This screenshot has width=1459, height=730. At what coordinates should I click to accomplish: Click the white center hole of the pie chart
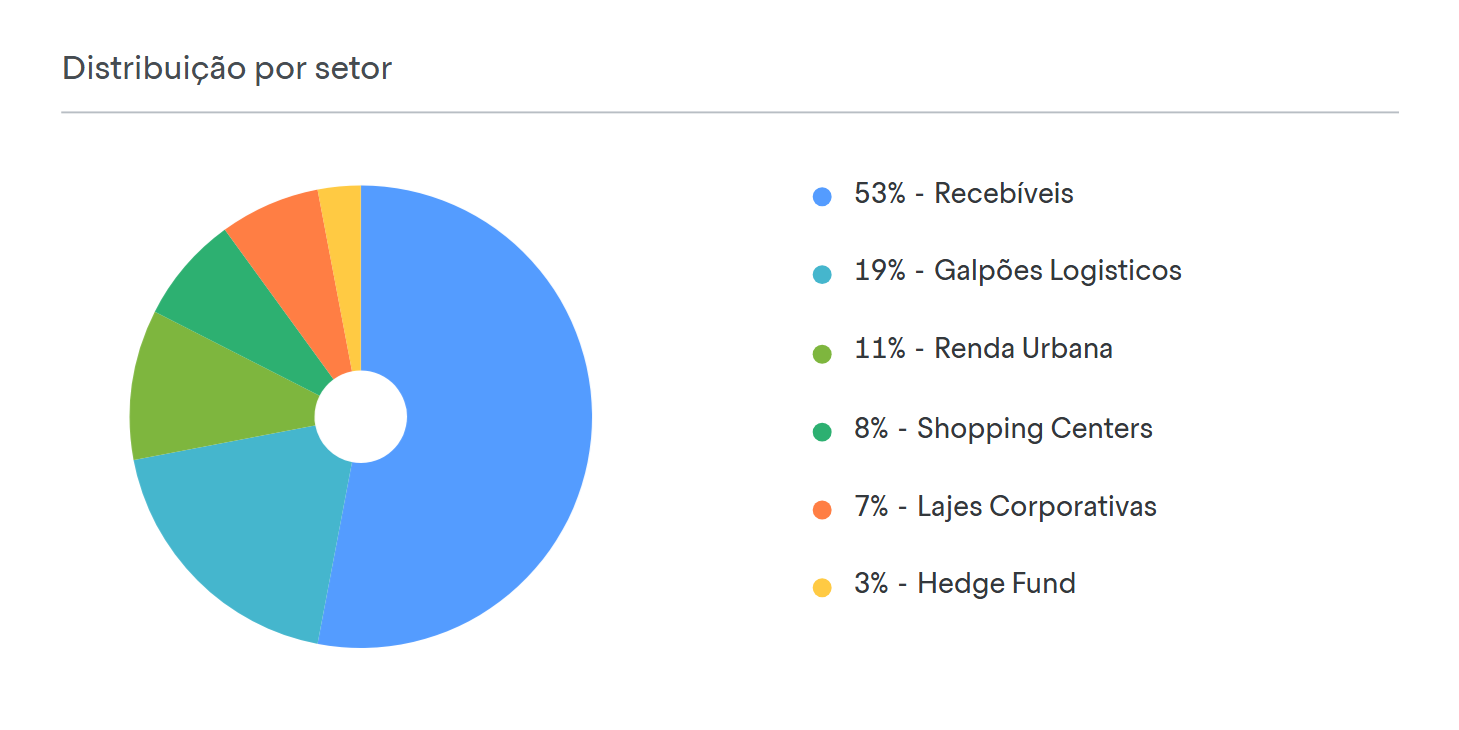coord(361,417)
